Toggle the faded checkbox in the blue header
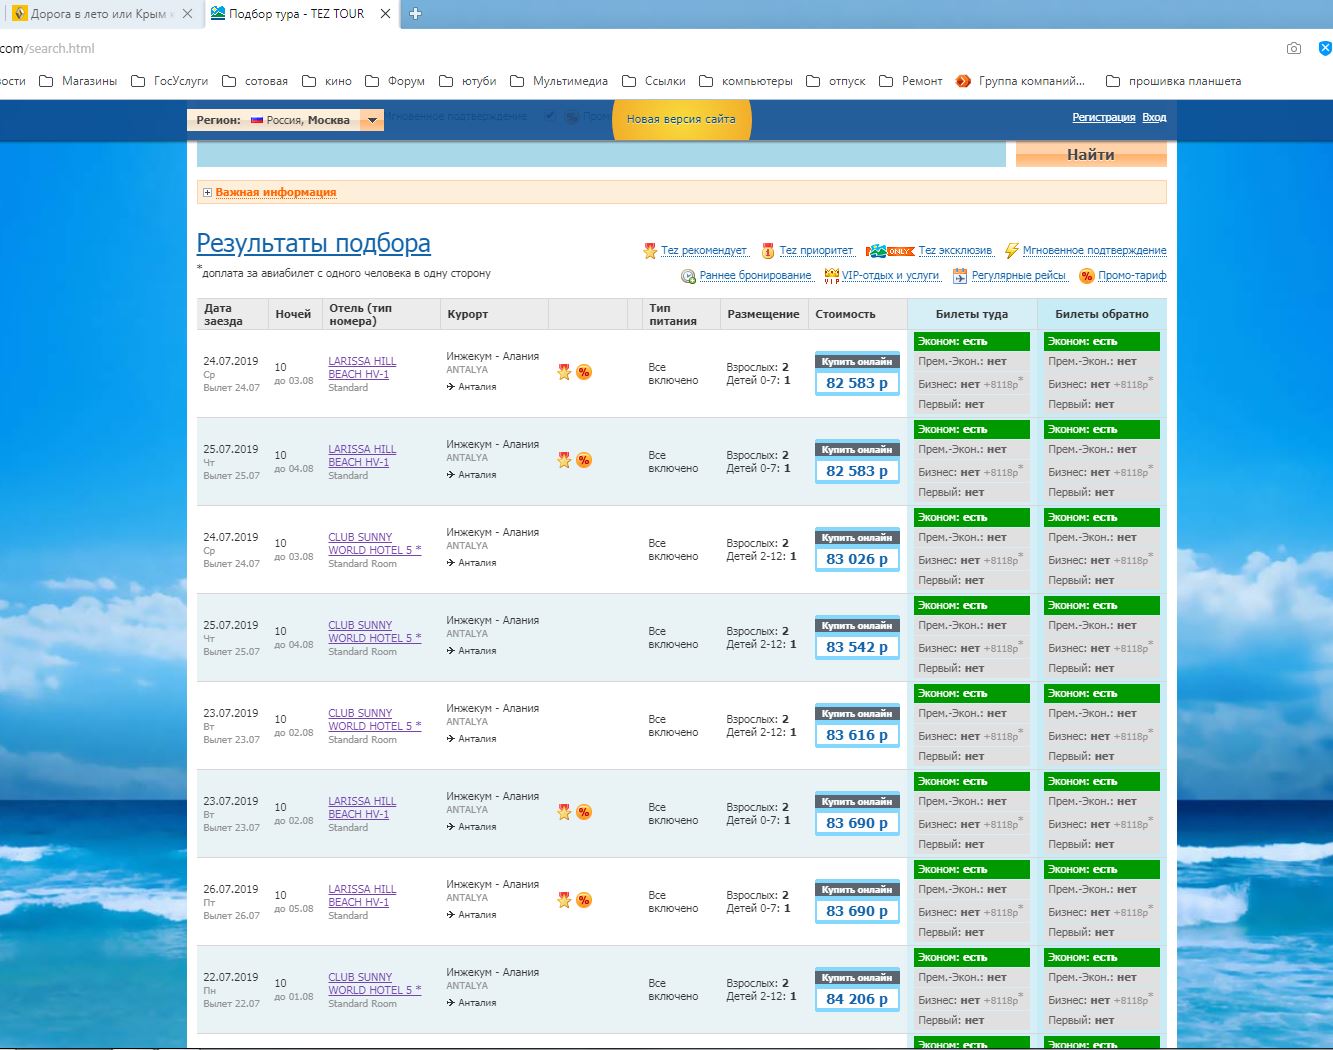 (x=550, y=117)
